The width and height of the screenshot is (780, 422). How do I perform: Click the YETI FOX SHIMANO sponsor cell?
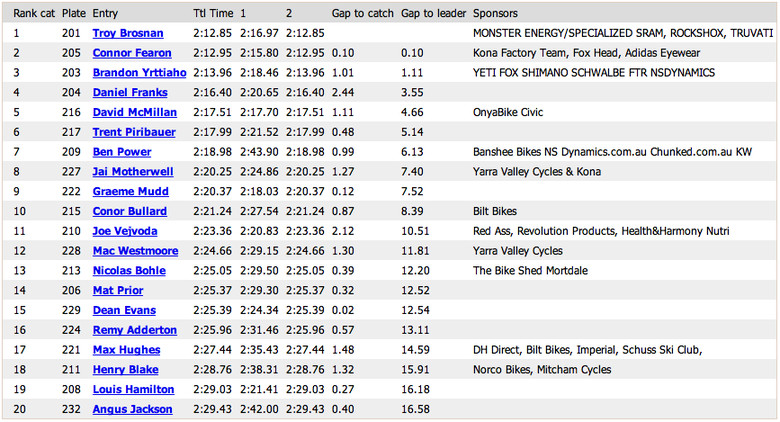click(593, 73)
